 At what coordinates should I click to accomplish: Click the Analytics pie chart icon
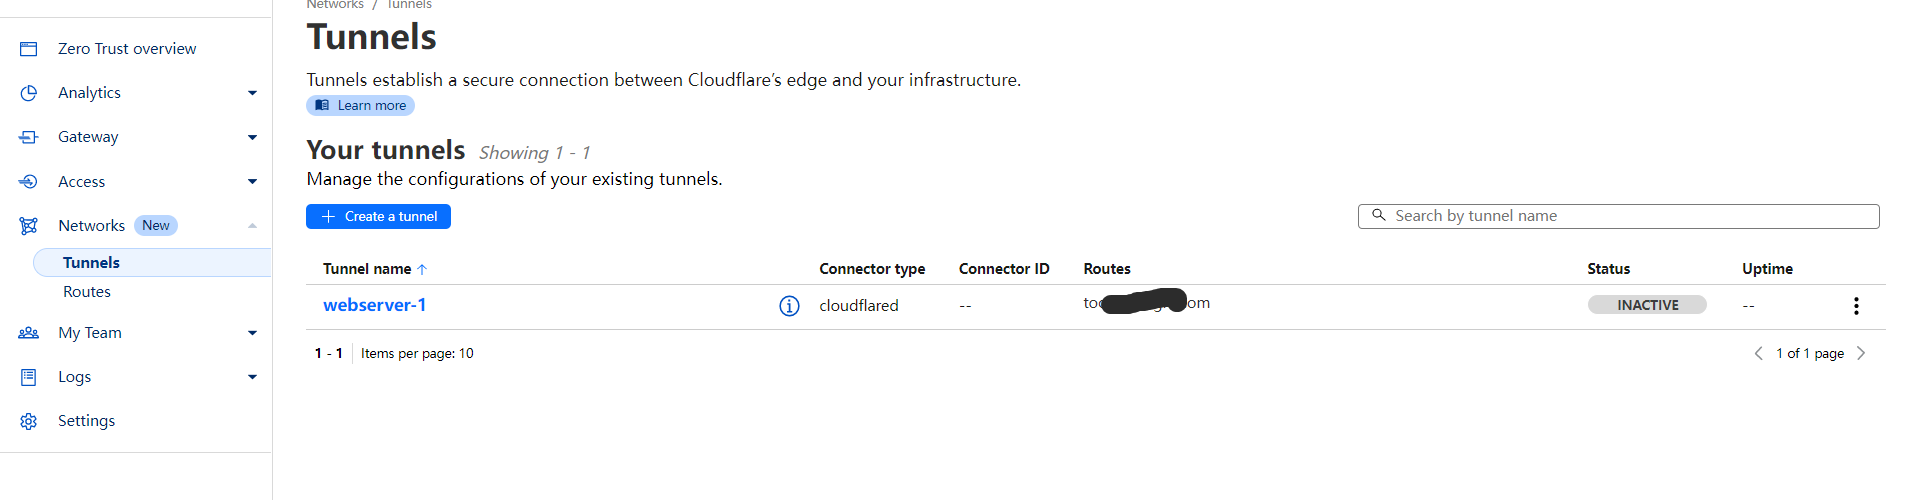coord(28,93)
